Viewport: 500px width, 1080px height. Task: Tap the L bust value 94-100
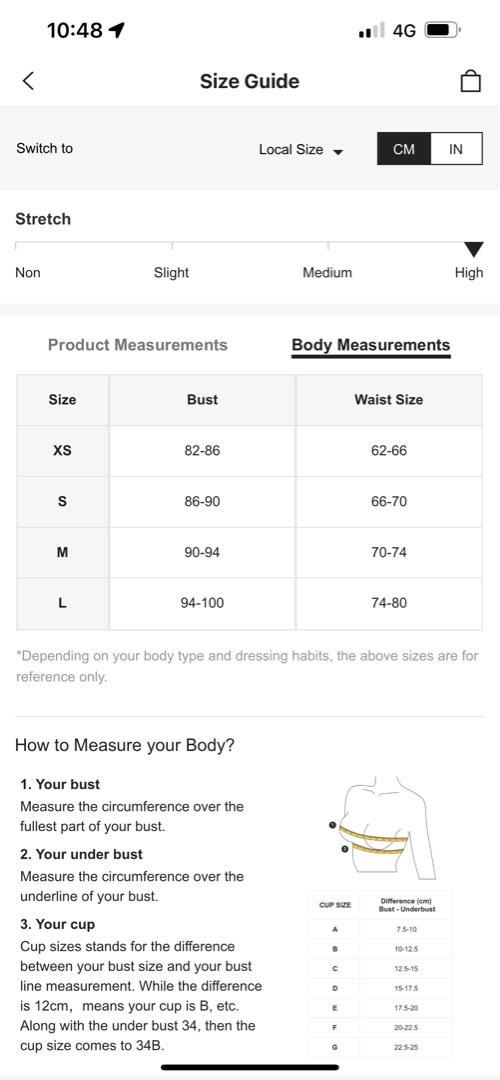pyautogui.click(x=202, y=603)
